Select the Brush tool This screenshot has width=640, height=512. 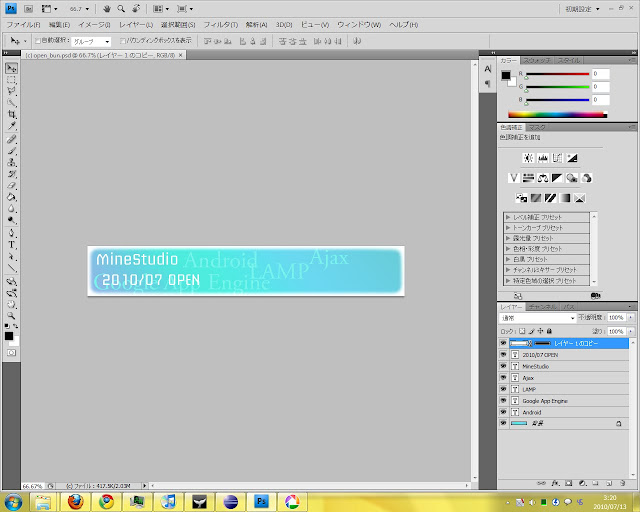(11, 151)
